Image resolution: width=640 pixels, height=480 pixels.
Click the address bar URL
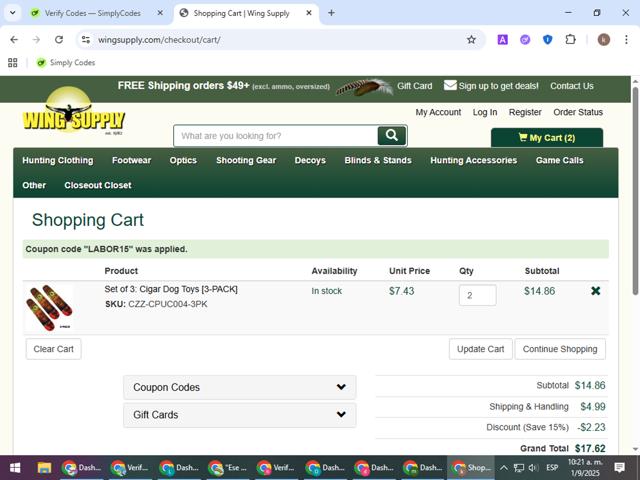[159, 40]
